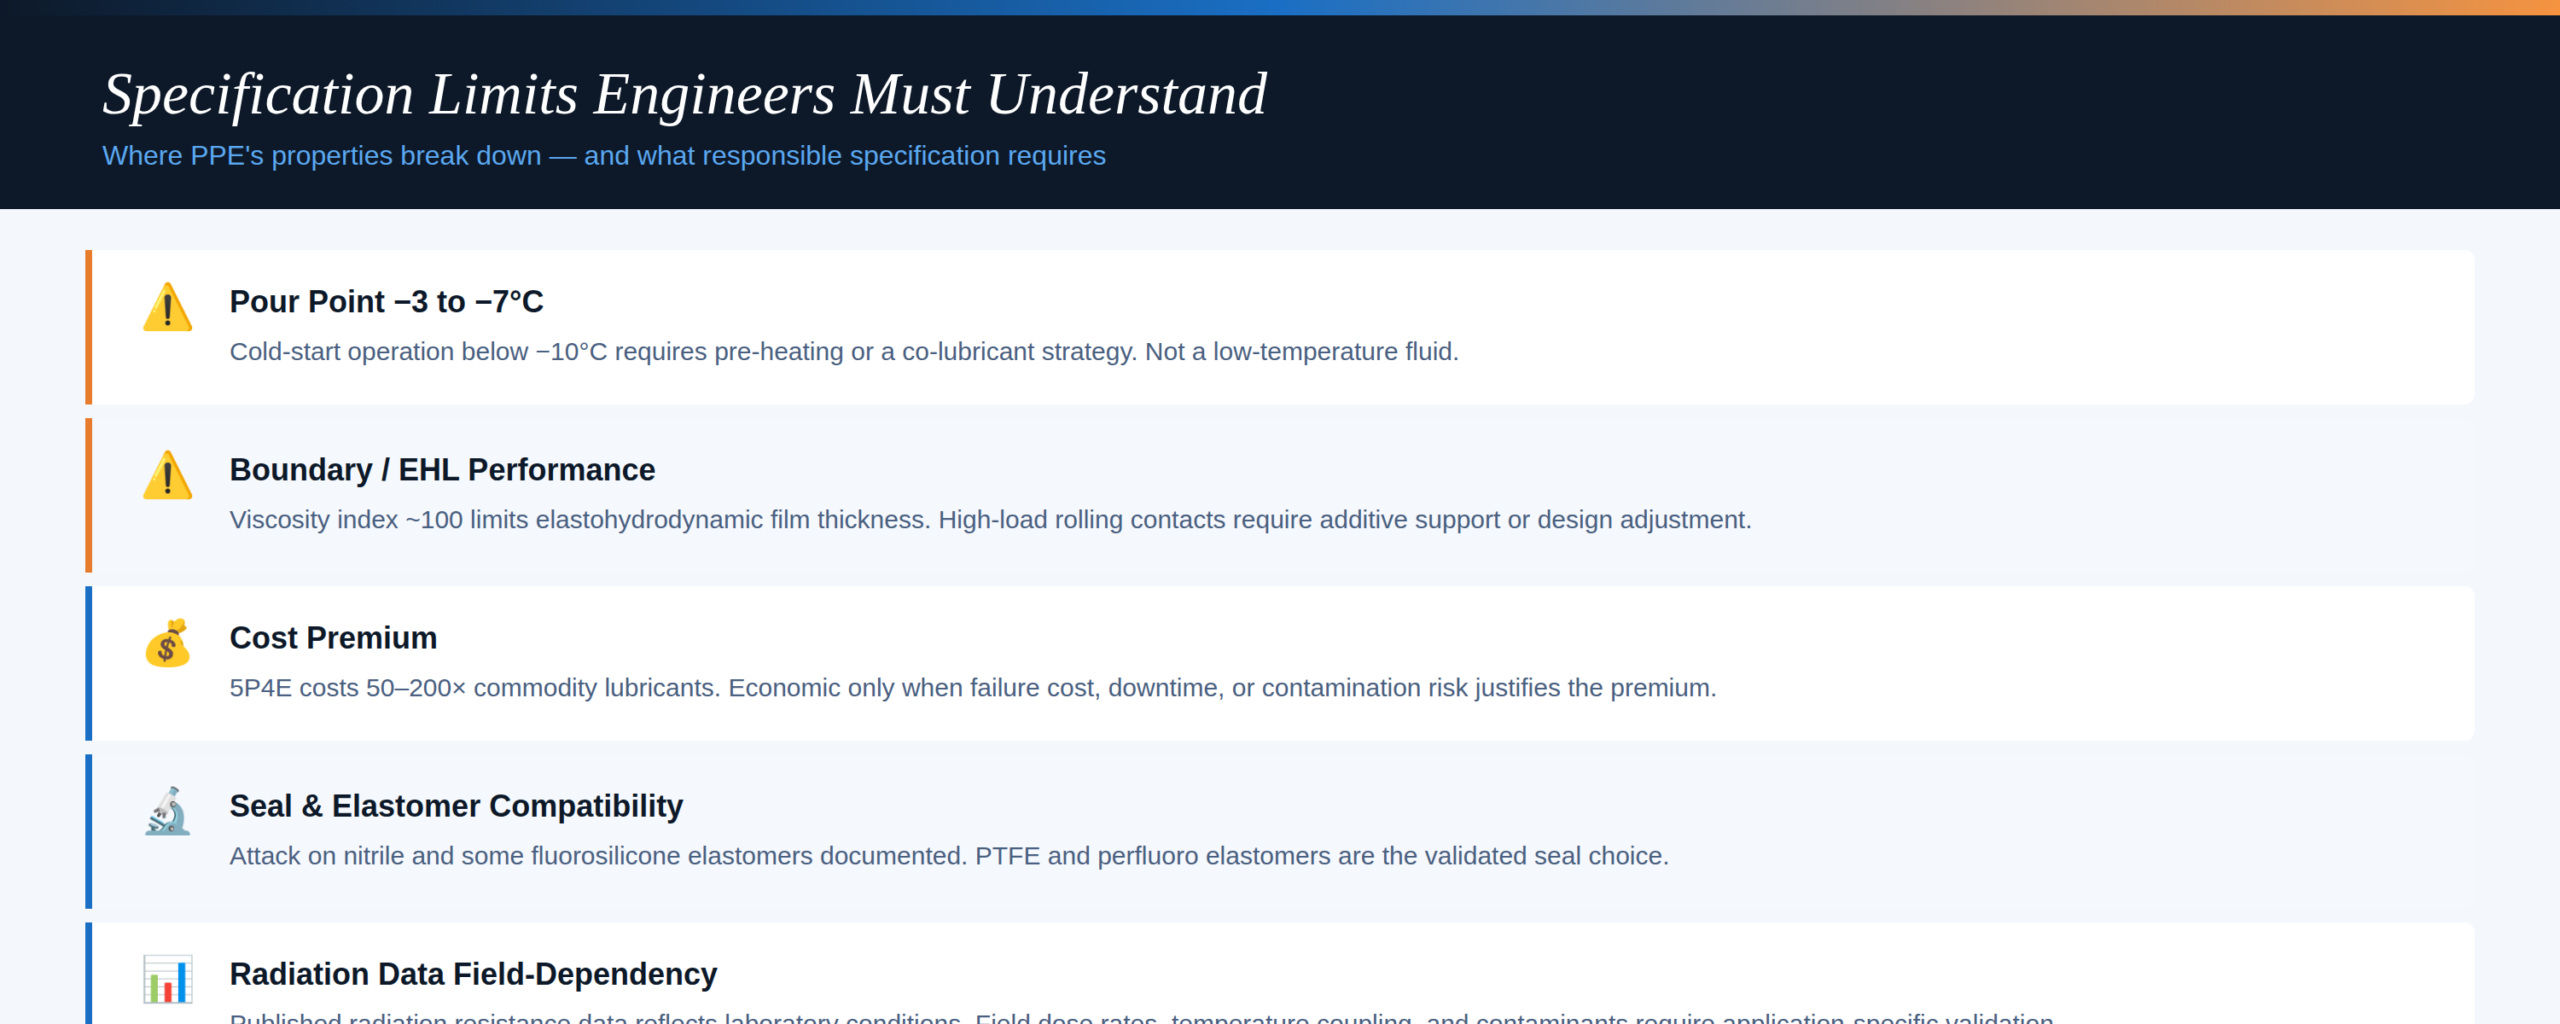
Task: Click the heading 'Seal & Elastomer Compatibility'
Action: coord(456,806)
